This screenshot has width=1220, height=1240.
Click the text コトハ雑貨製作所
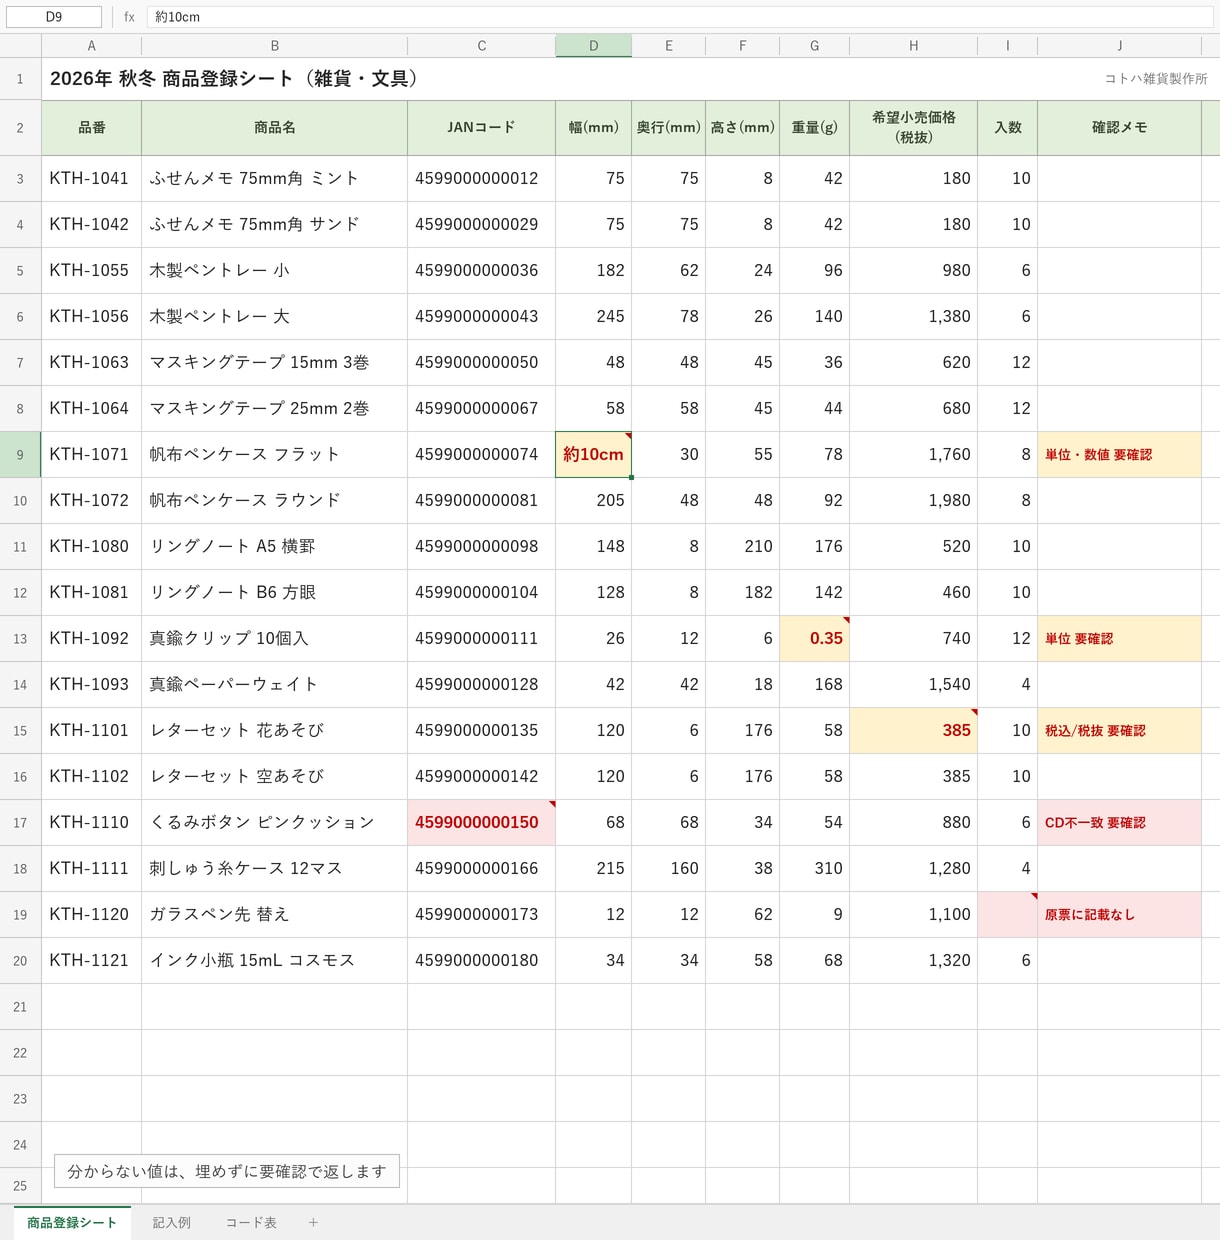1156,79
